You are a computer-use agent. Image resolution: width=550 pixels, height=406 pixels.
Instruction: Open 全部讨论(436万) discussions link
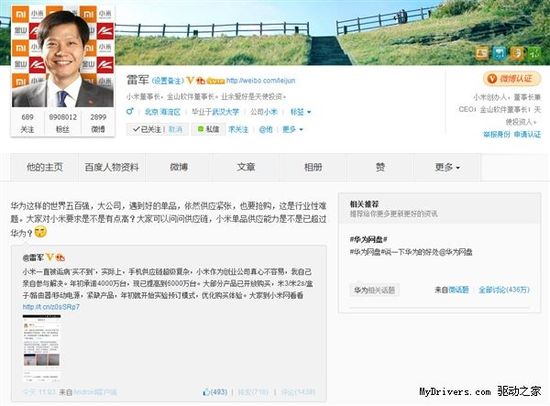pos(504,290)
